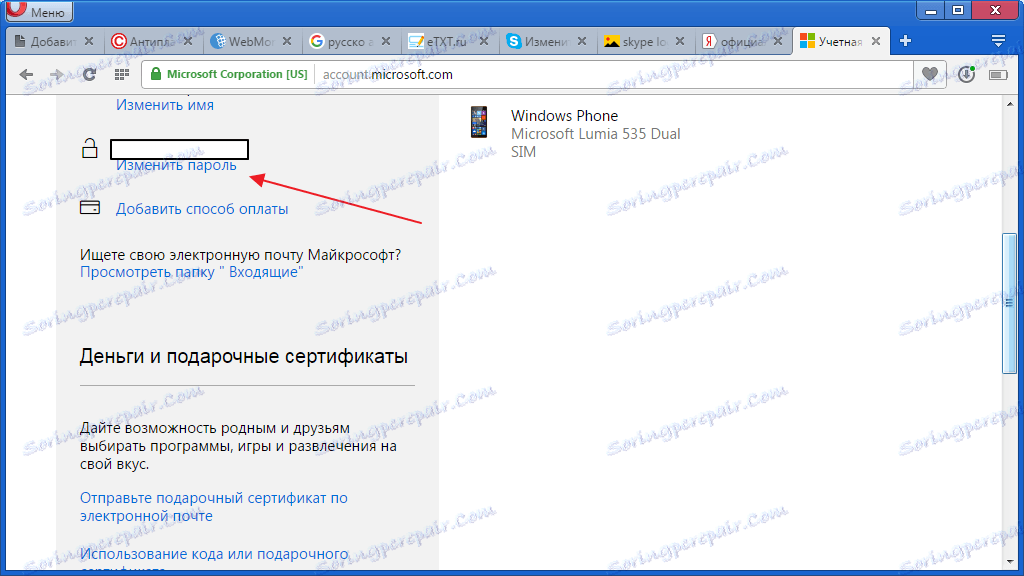Open the Изменить пароль link
Screen dimensions: 1024x576
click(x=176, y=165)
